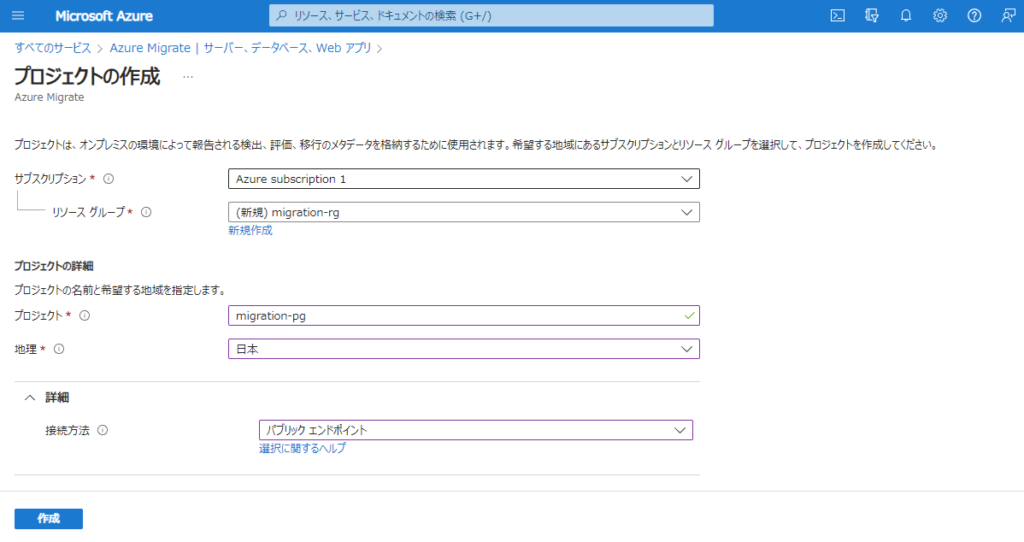1024x542 pixels.
Task: Show info tooltip for リソース グループ
Action: [146, 212]
